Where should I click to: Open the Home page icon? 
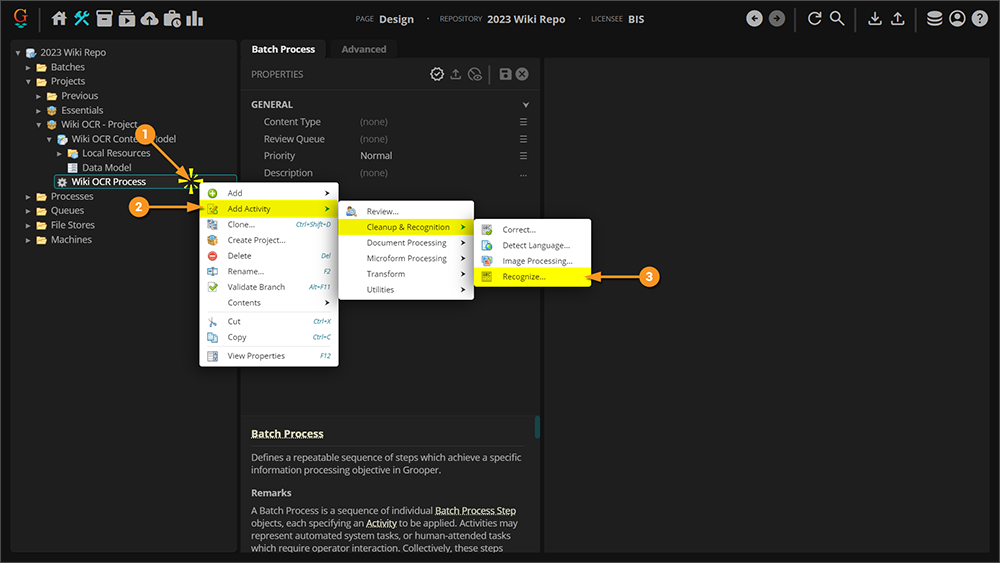point(59,18)
